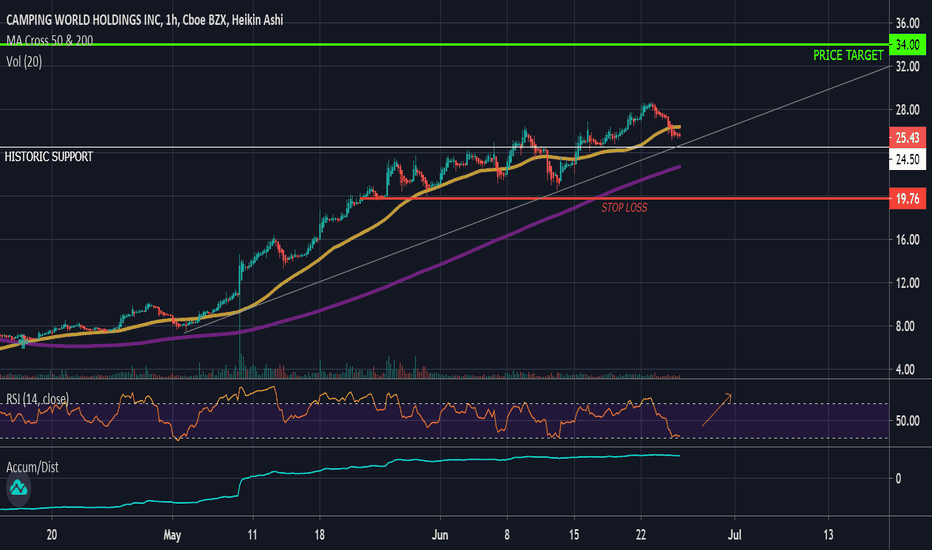
Task: Click the Accum/Dist 0 axis label
Action: tap(898, 479)
